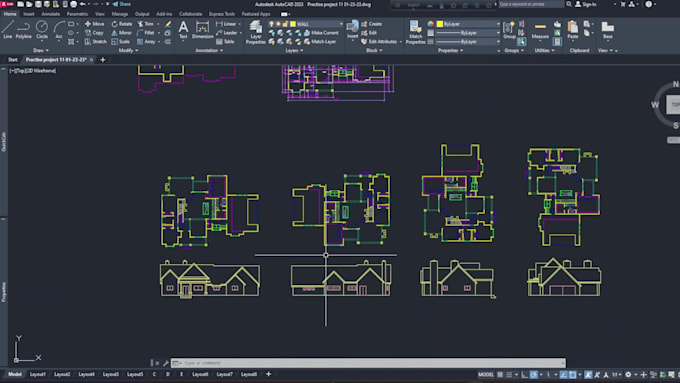The image size is (680, 383).
Task: Expand the Layers panel
Action: pos(294,50)
